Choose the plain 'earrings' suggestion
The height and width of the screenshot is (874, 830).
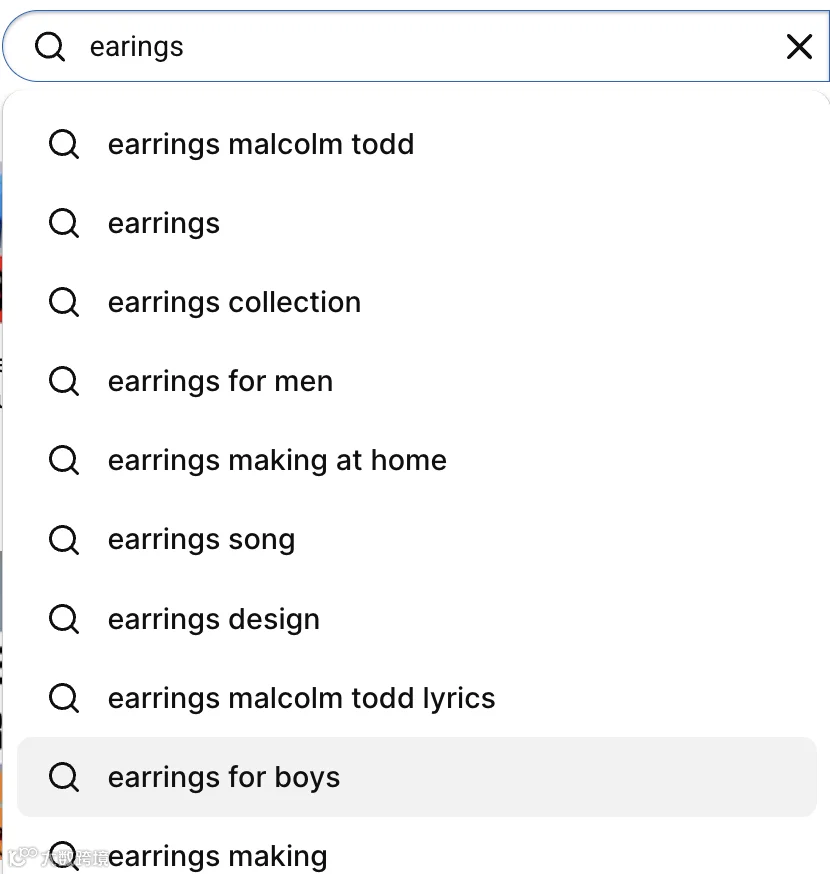click(x=417, y=224)
